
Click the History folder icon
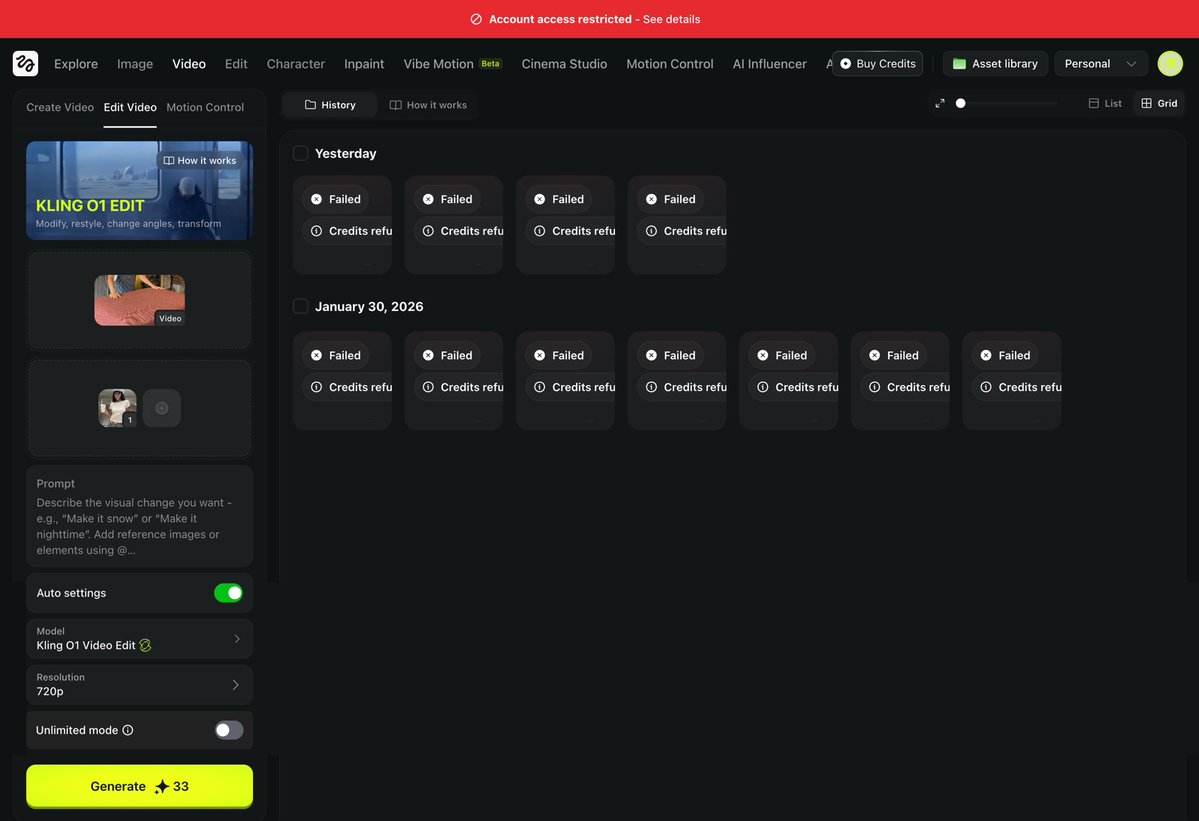(x=310, y=105)
